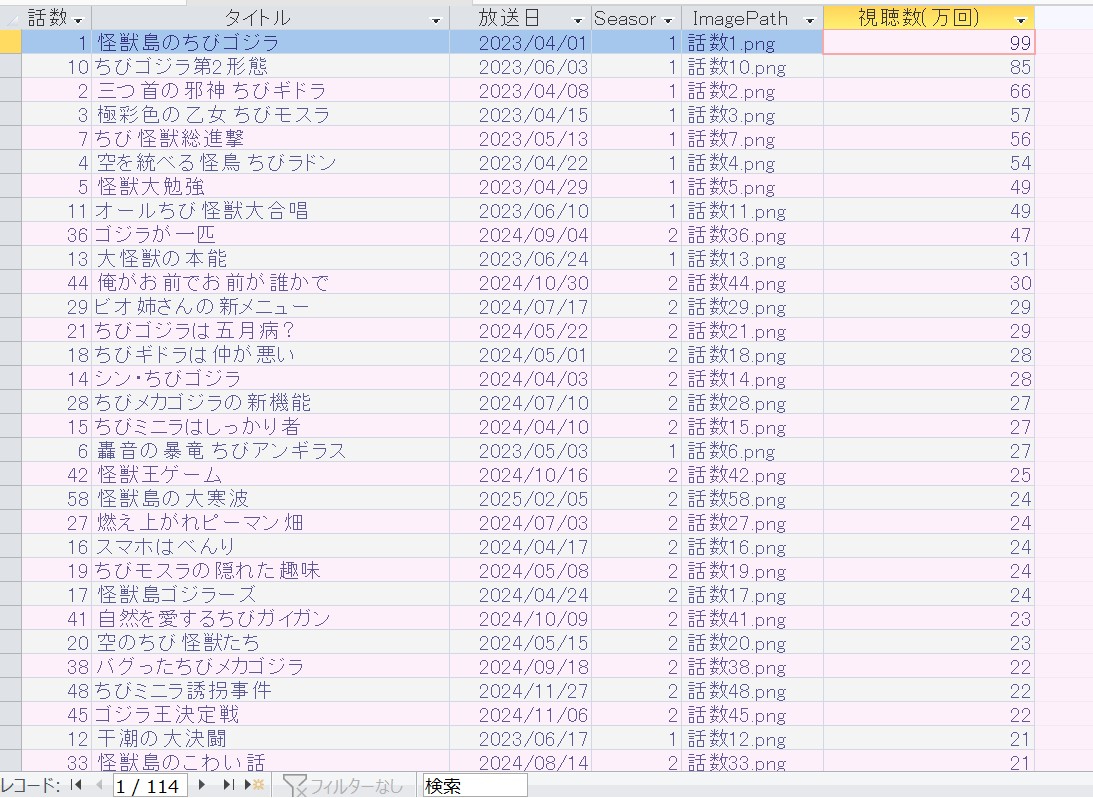Screen dimensions: 1093x798
Task: Click title スマホはべんり
Action: coord(270,547)
